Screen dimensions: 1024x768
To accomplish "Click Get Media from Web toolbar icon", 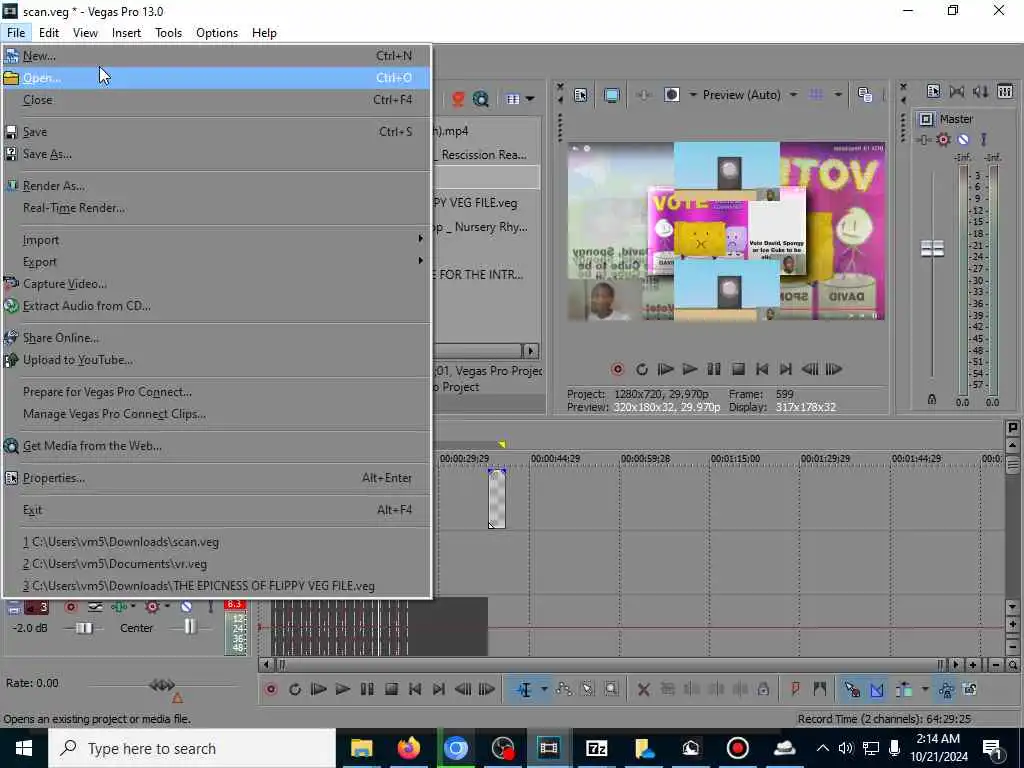I will (x=481, y=99).
